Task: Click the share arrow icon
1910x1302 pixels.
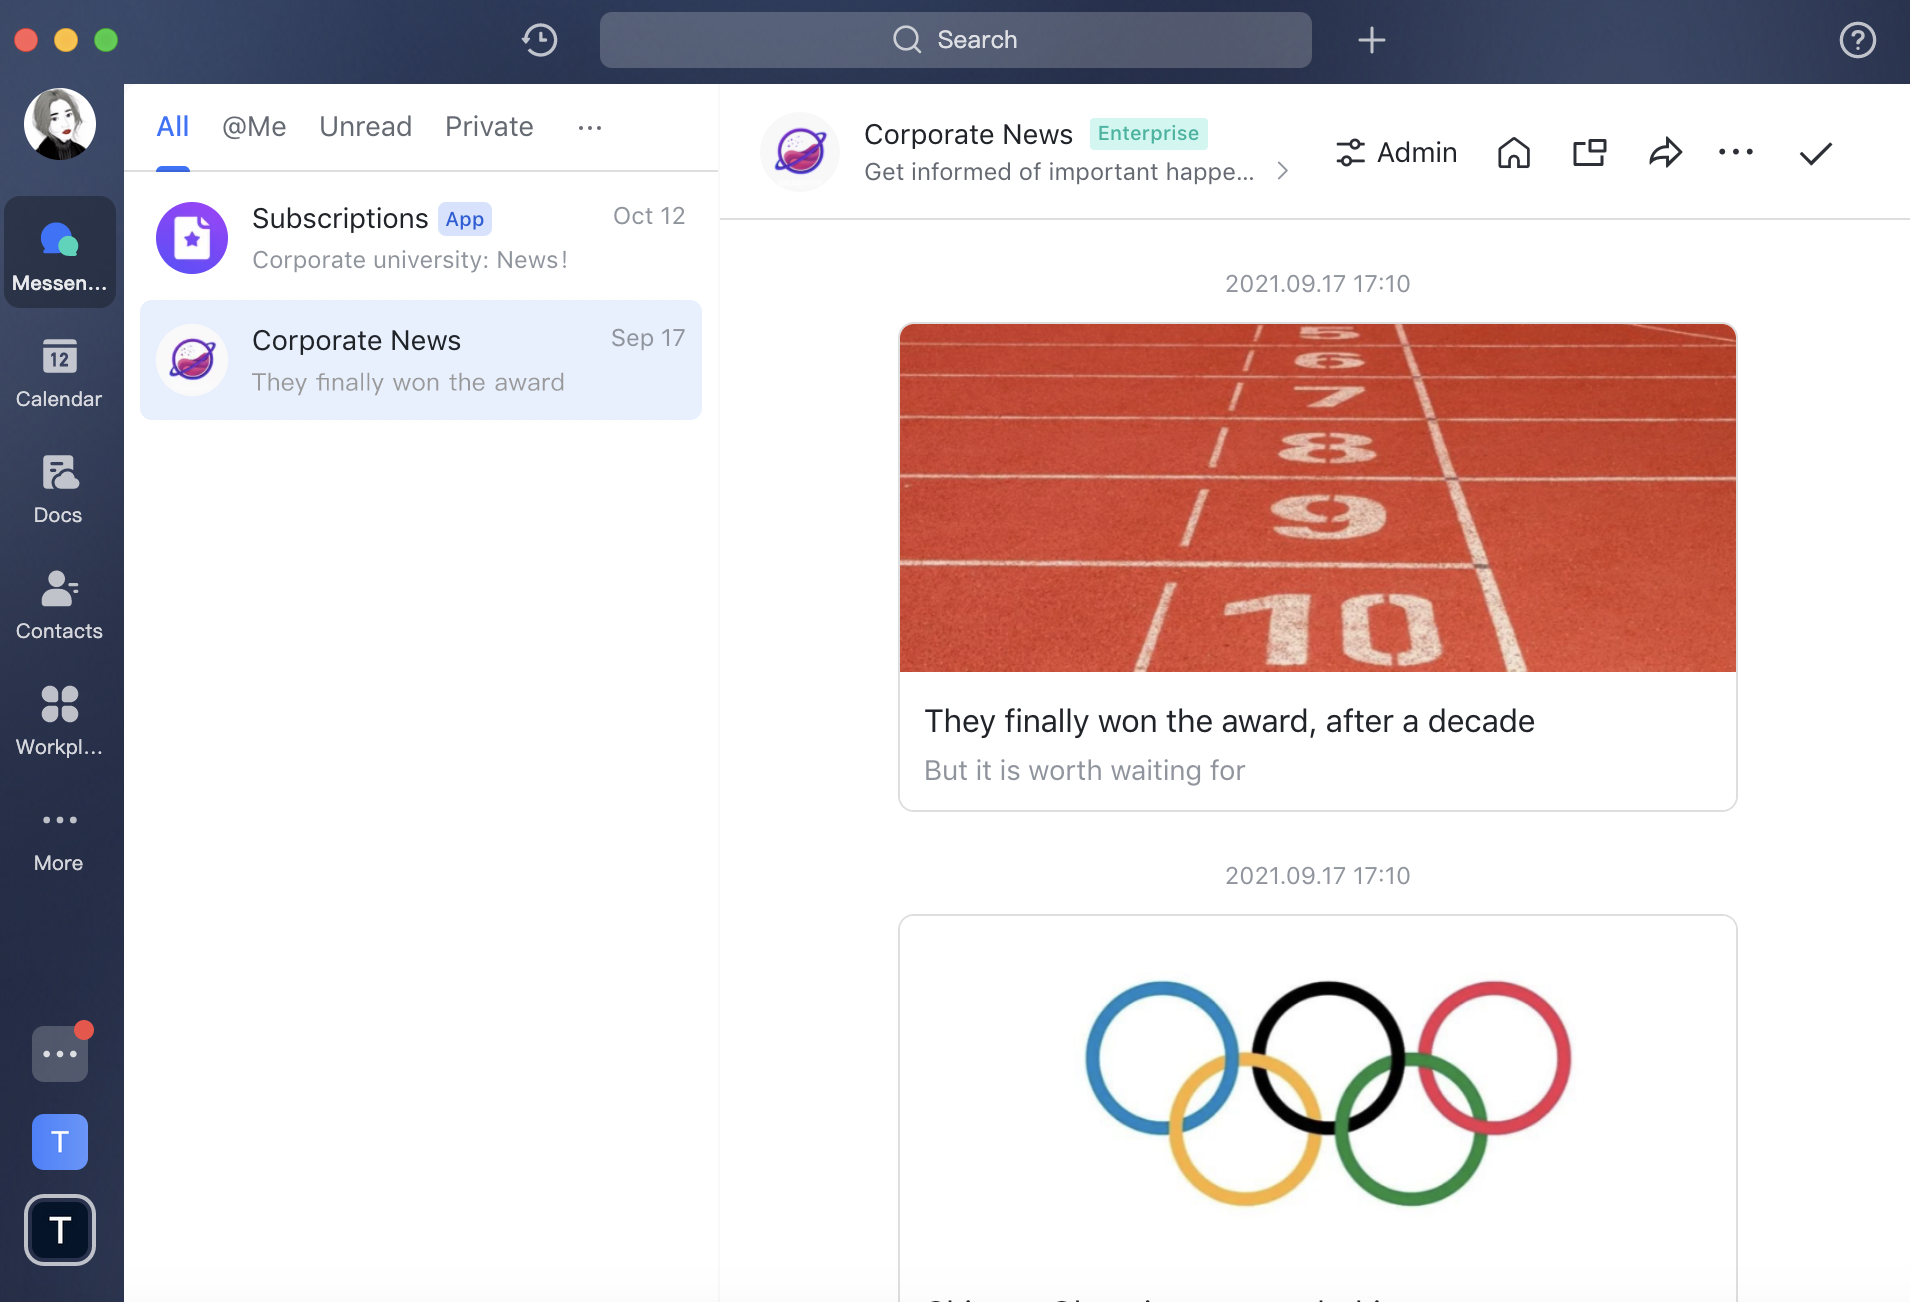Action: click(x=1665, y=153)
